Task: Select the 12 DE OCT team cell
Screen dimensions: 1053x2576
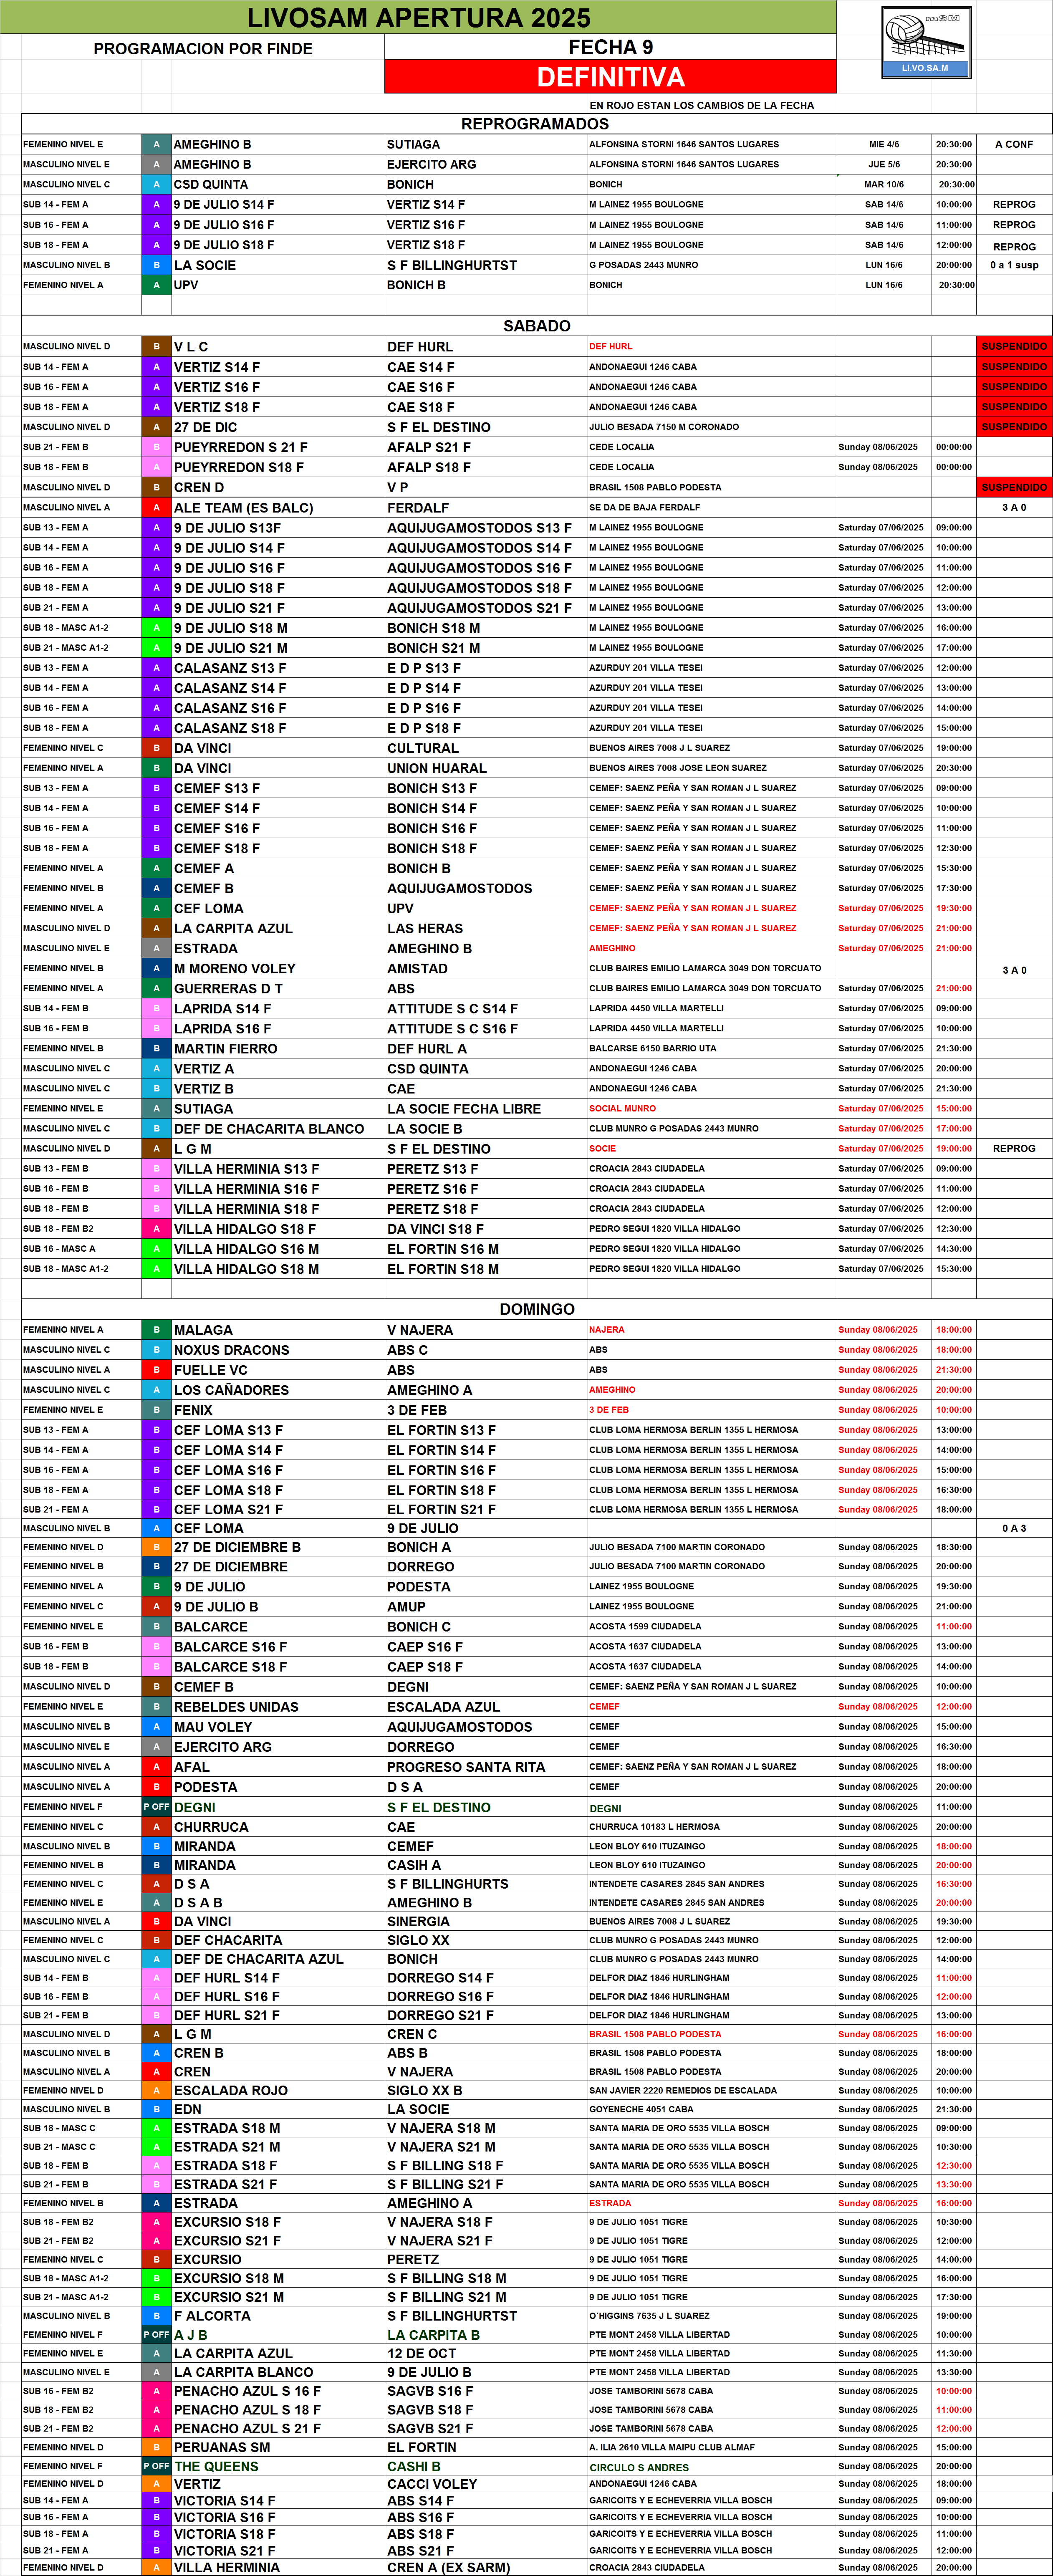Action: pos(486,2354)
